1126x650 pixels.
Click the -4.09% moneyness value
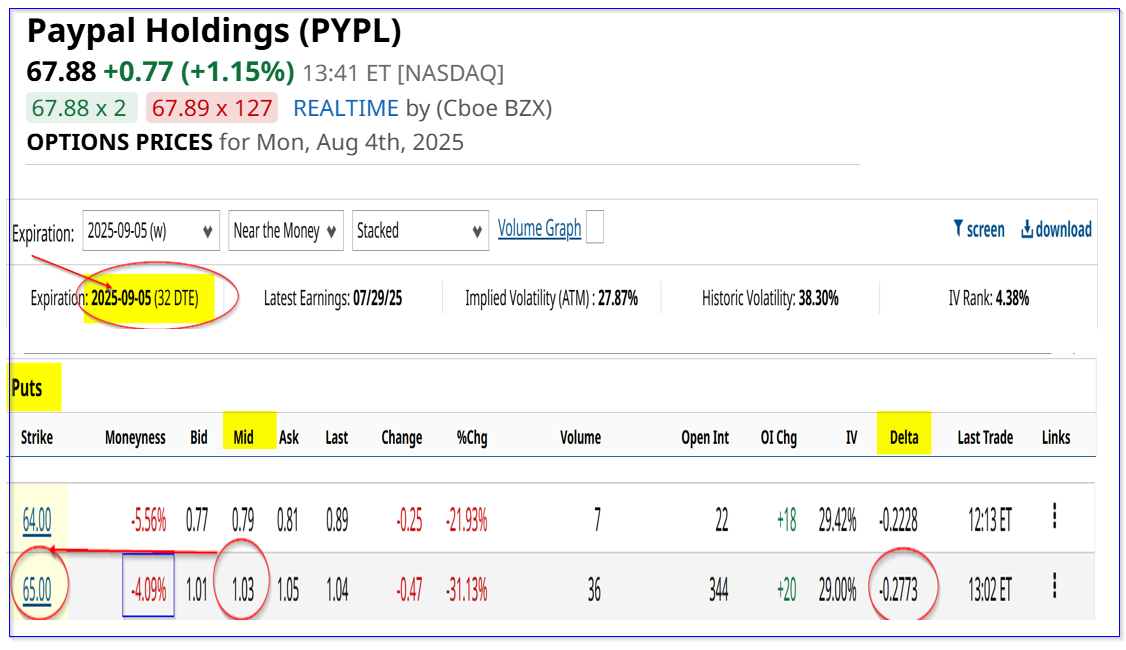(x=149, y=590)
